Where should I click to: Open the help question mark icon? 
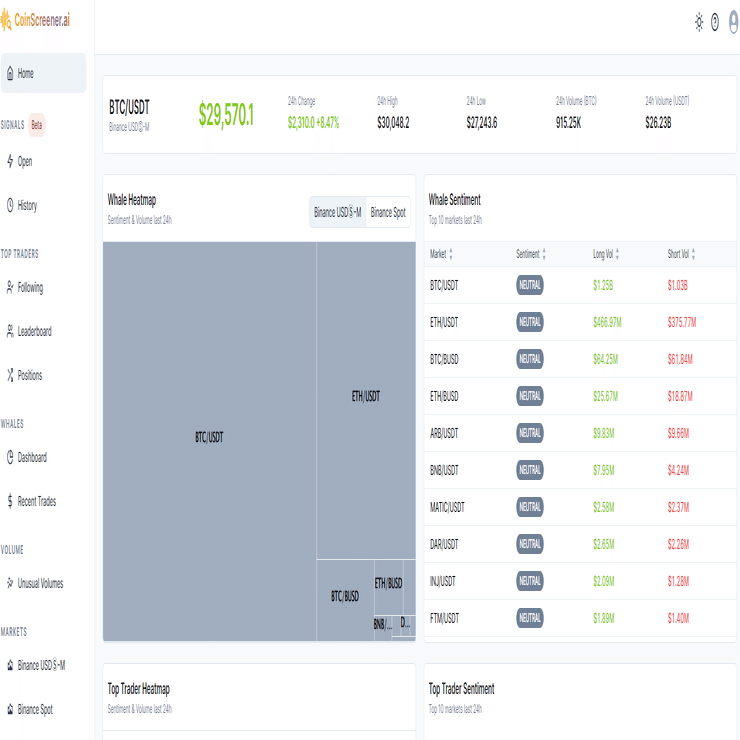click(x=715, y=22)
